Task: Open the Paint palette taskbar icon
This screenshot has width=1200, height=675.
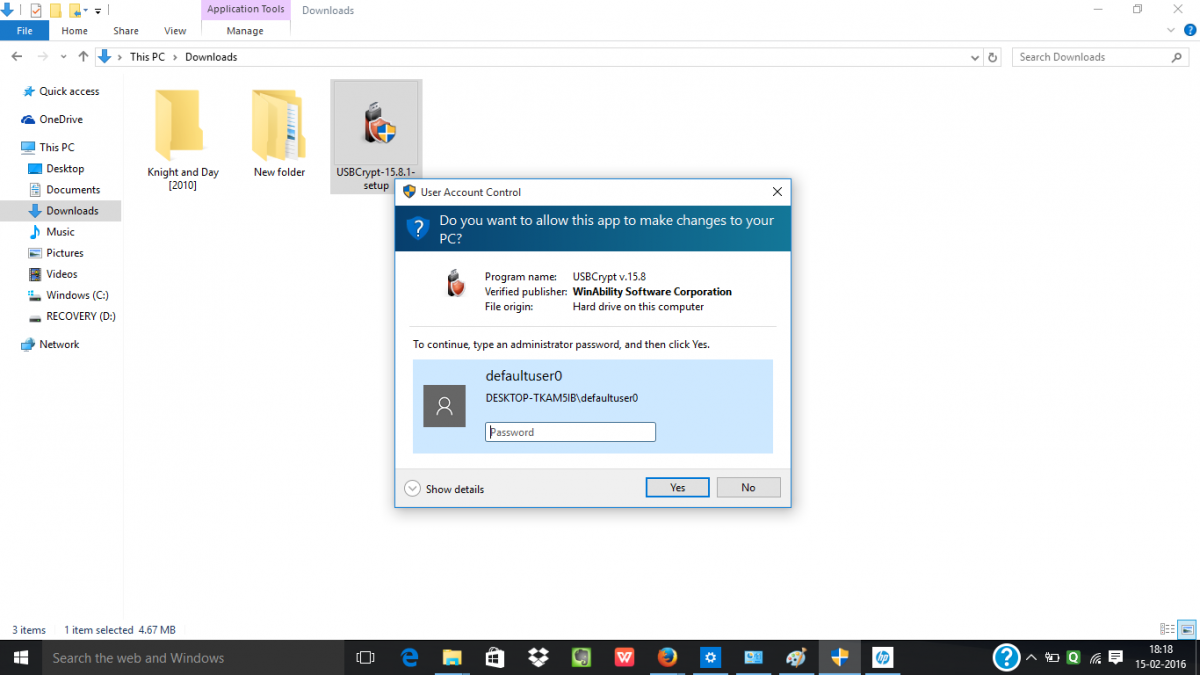Action: pos(796,657)
